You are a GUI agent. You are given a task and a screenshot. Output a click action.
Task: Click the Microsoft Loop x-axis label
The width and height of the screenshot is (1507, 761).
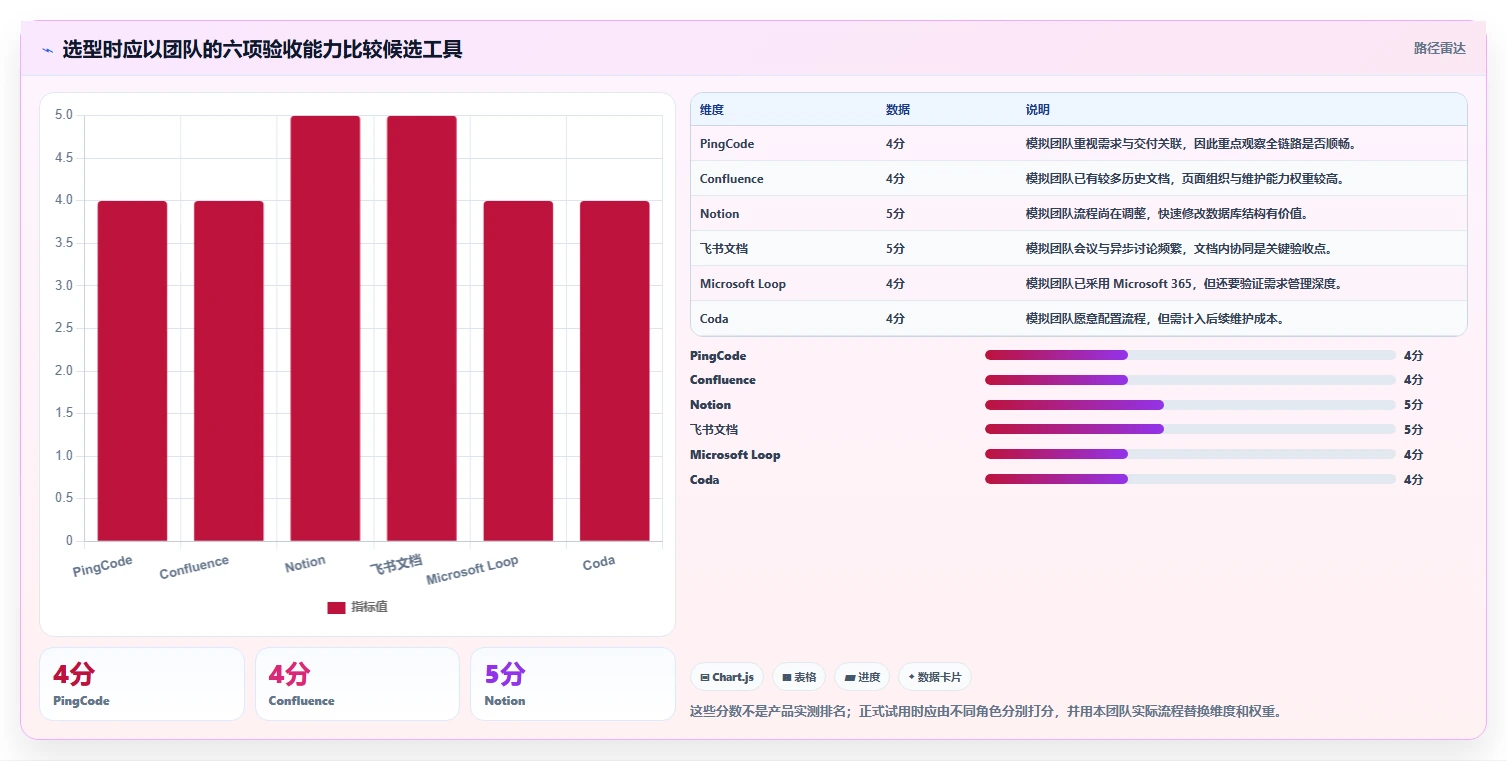tap(472, 570)
